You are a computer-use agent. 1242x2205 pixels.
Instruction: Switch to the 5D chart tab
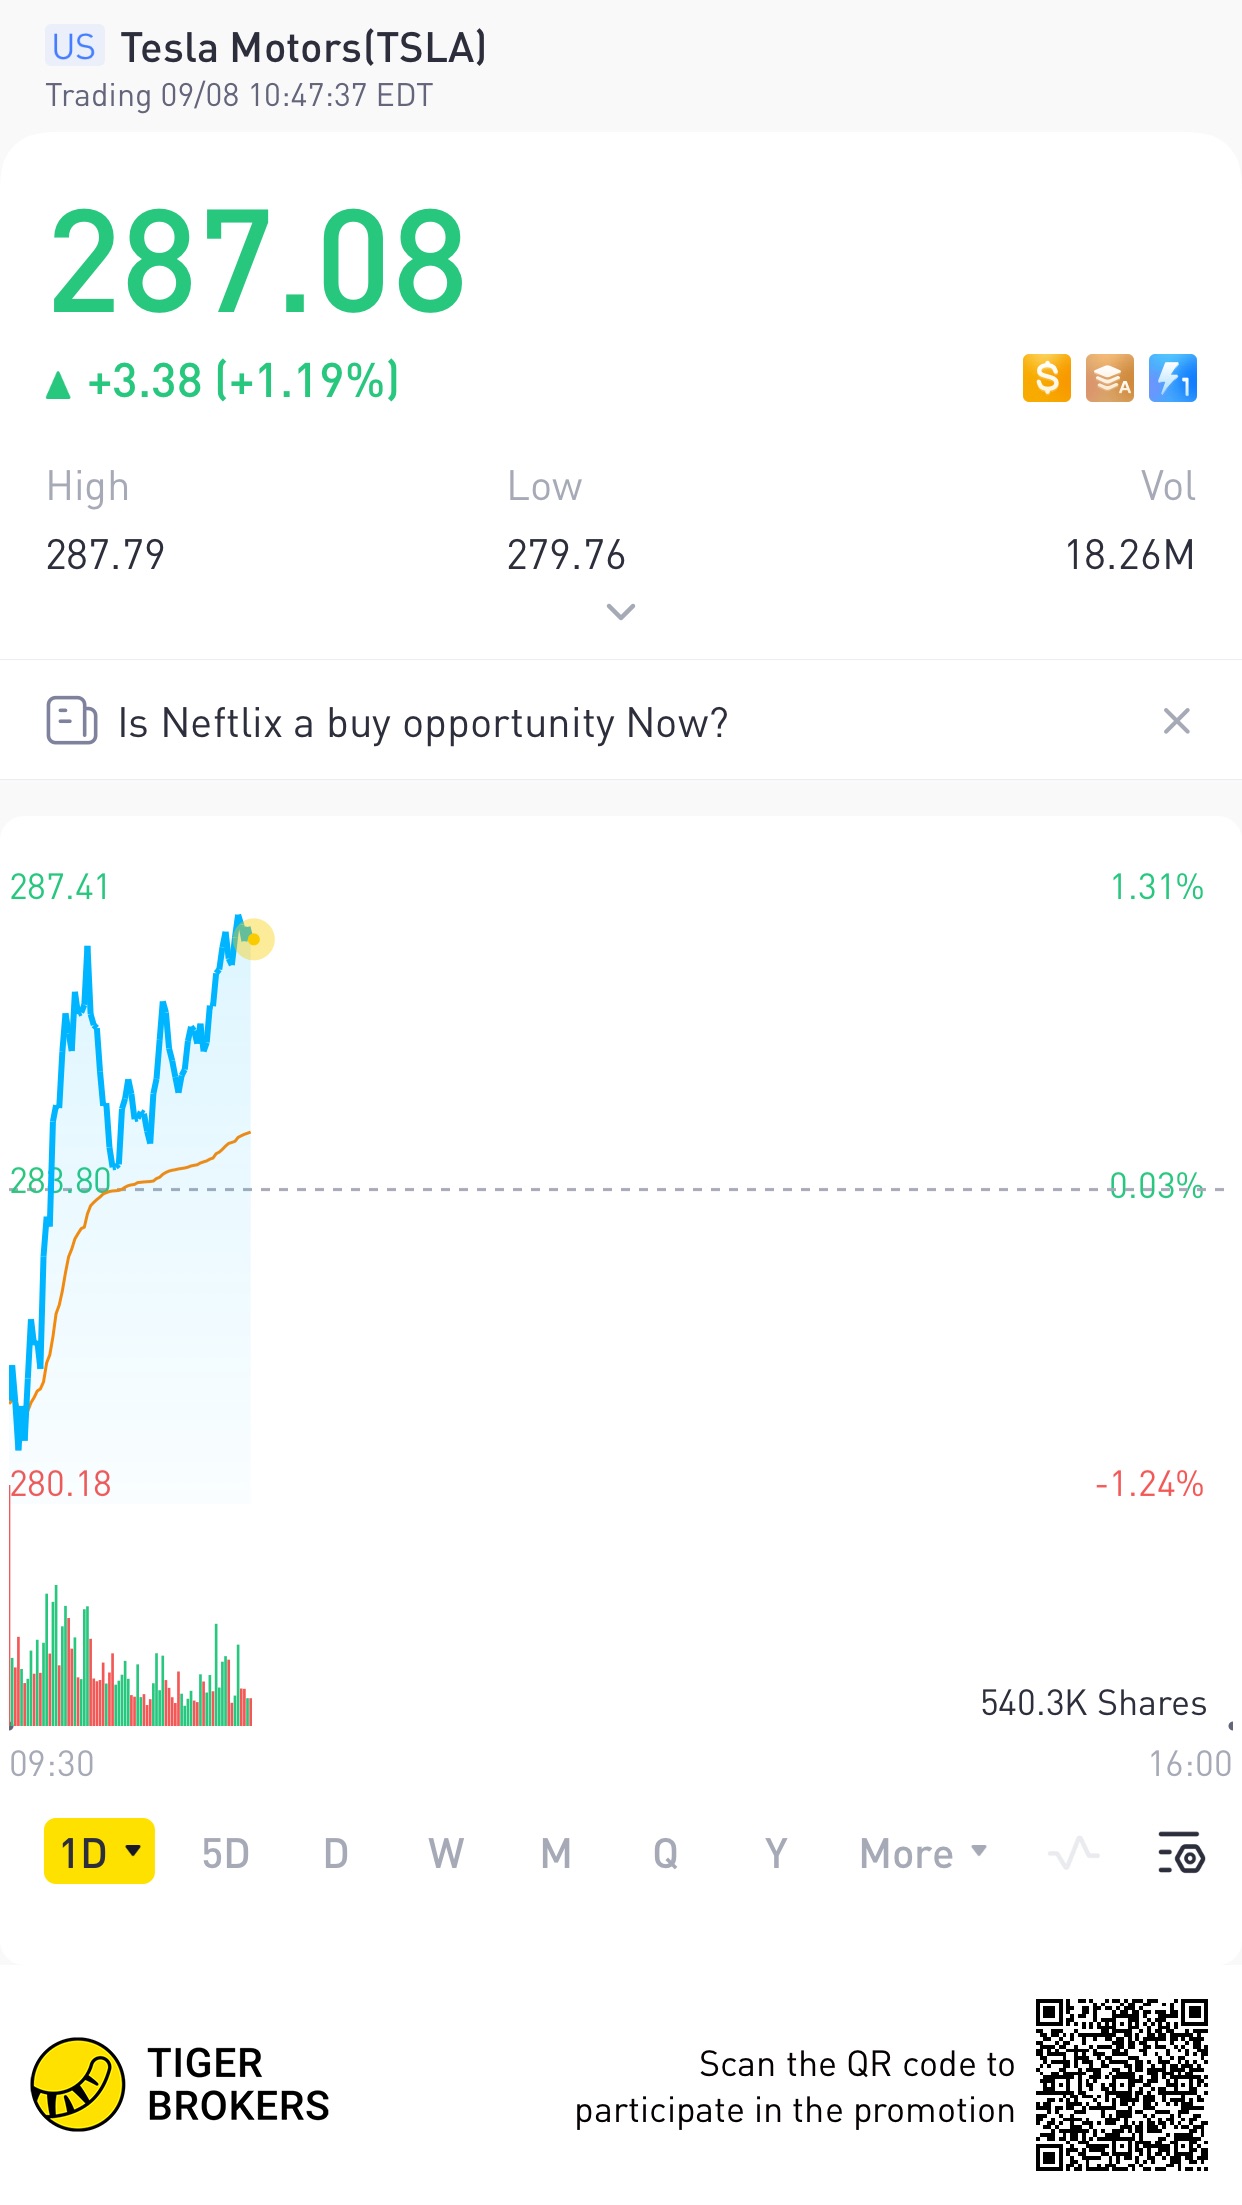(225, 1853)
